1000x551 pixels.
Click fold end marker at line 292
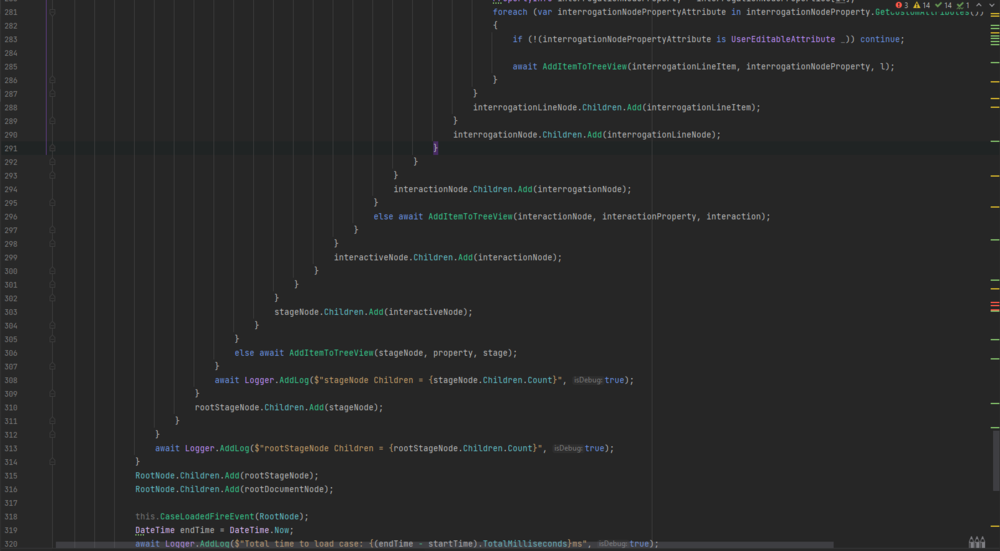pos(52,162)
